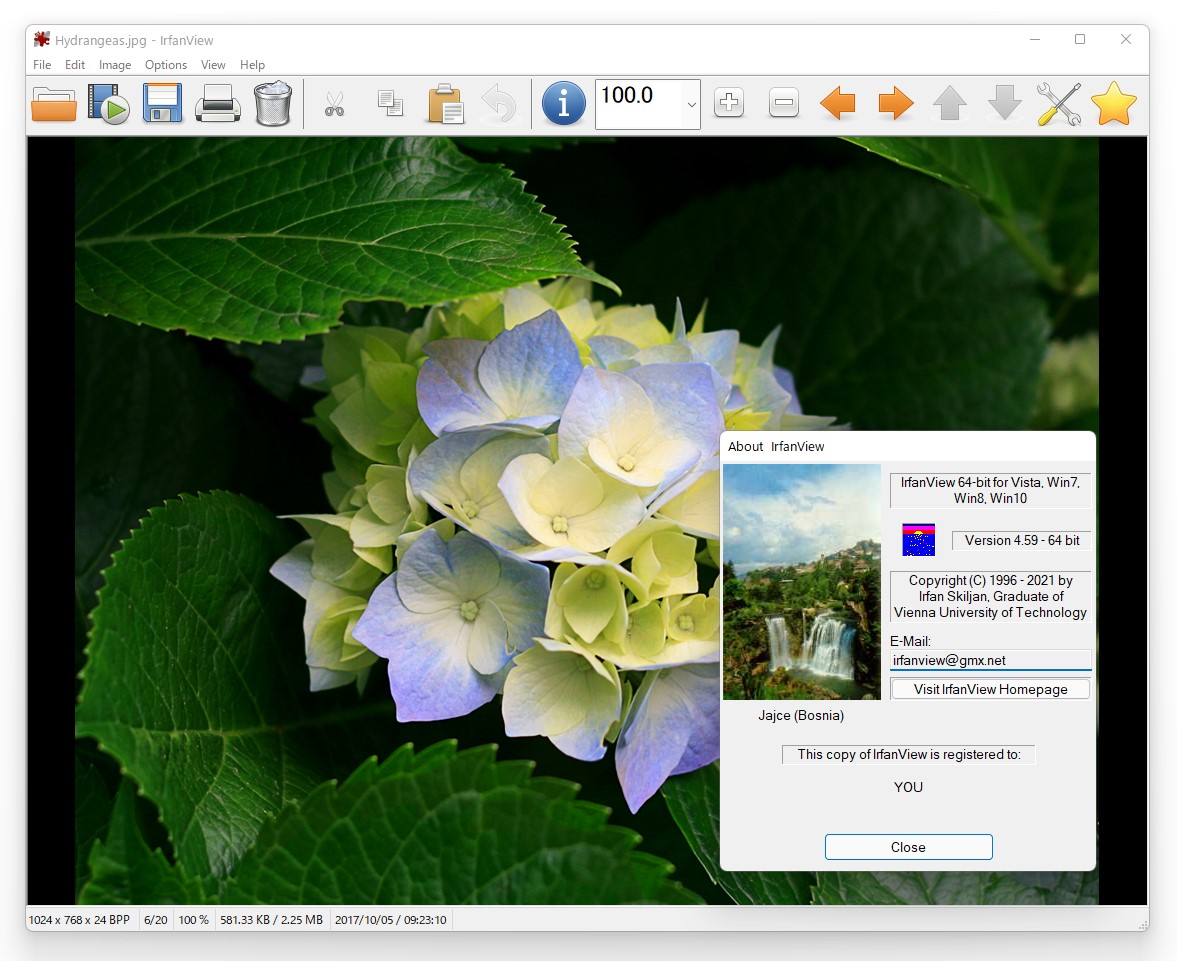Start the slideshow from the toolbar
The width and height of the screenshot is (1177, 961).
108,103
